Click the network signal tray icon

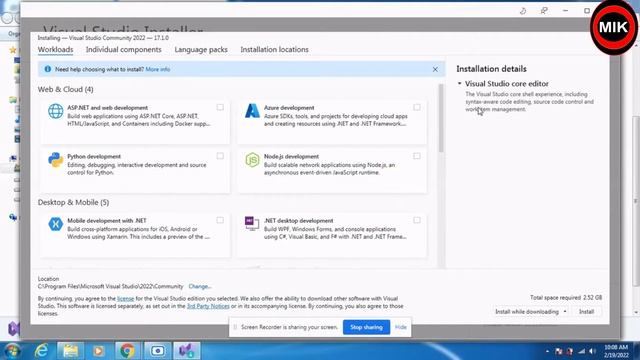click(581, 351)
